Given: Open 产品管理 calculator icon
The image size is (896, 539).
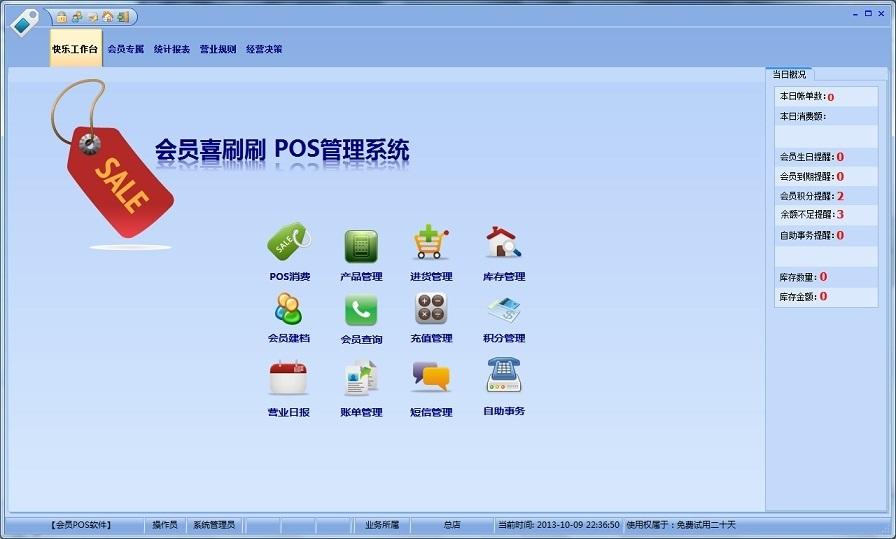Looking at the screenshot, I should click(361, 246).
